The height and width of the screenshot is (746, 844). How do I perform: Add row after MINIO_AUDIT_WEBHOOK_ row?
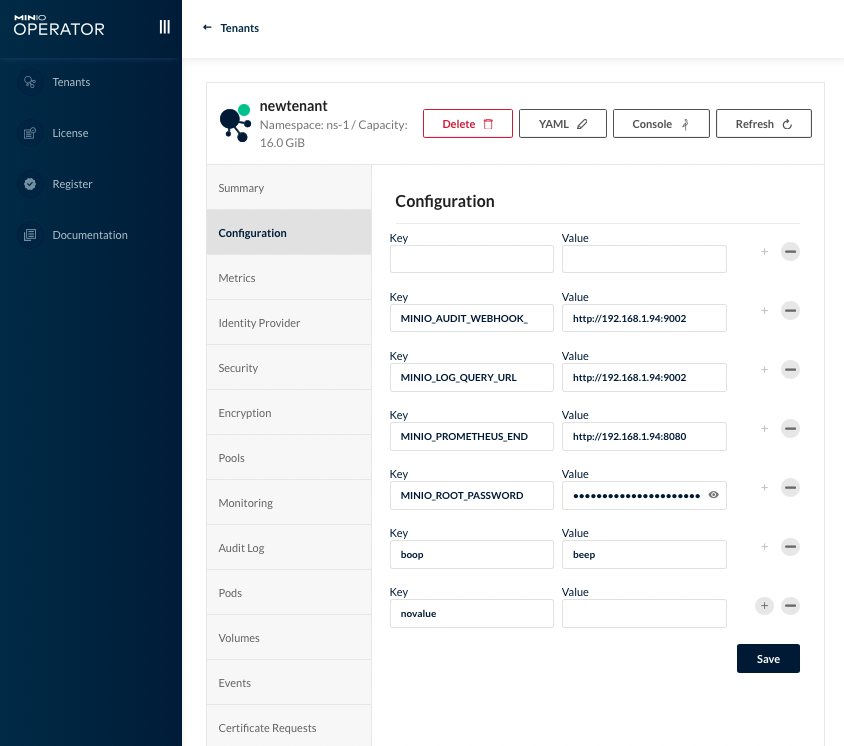pyautogui.click(x=764, y=311)
